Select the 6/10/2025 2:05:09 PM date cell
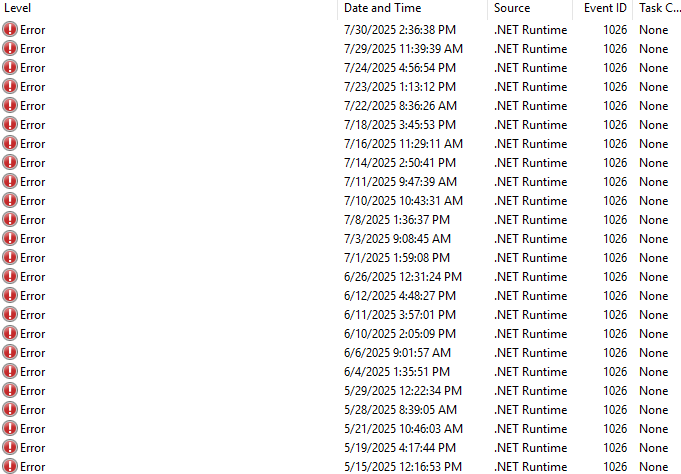Viewport: 681px width, 474px height. pos(400,334)
